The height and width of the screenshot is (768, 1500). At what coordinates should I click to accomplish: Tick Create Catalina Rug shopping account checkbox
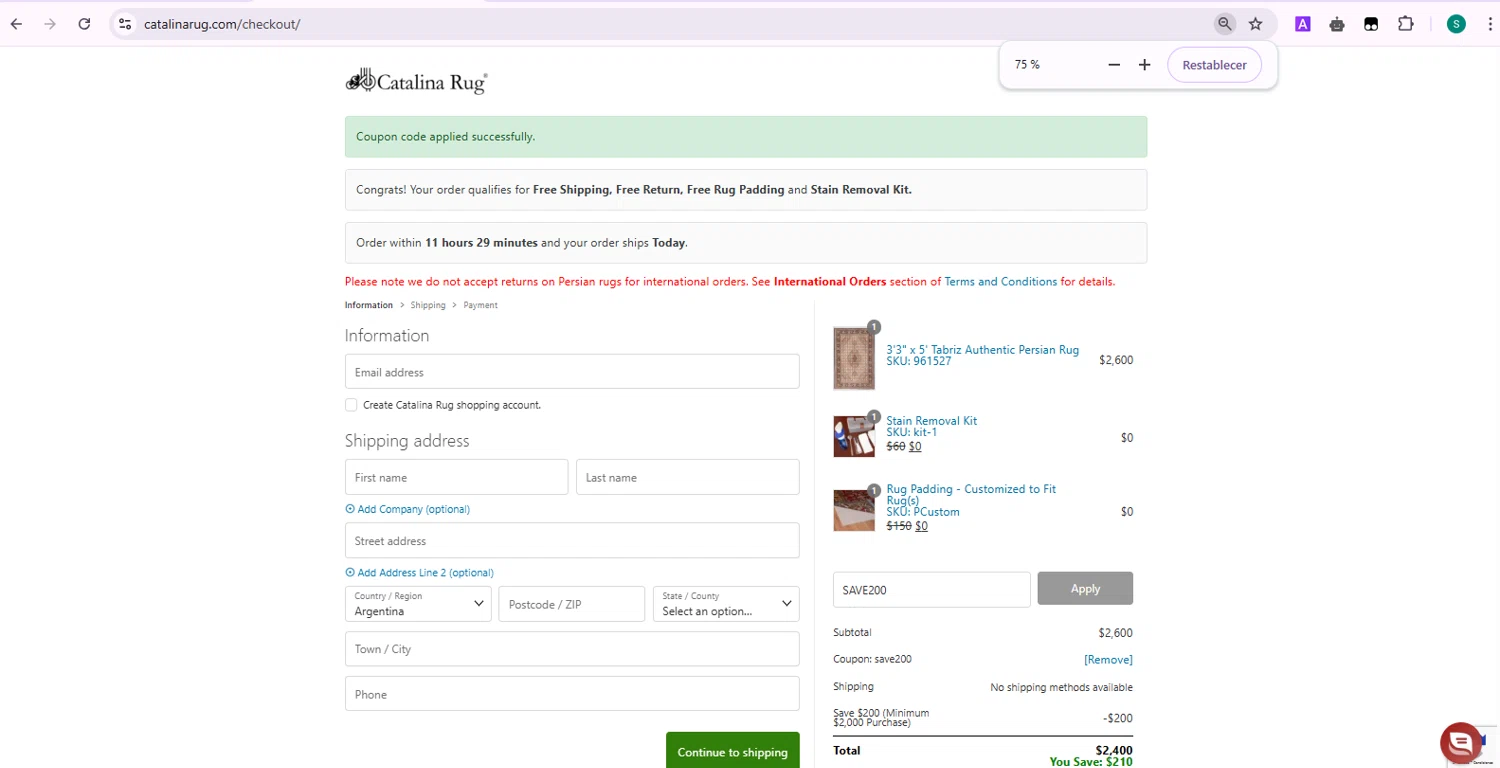pos(351,405)
